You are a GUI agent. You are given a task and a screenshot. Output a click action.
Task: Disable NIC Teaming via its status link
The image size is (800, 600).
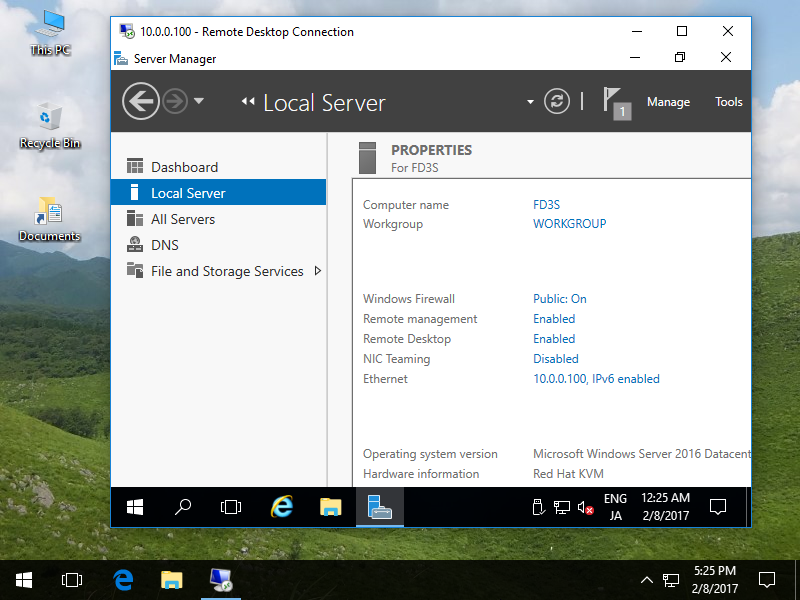click(555, 358)
